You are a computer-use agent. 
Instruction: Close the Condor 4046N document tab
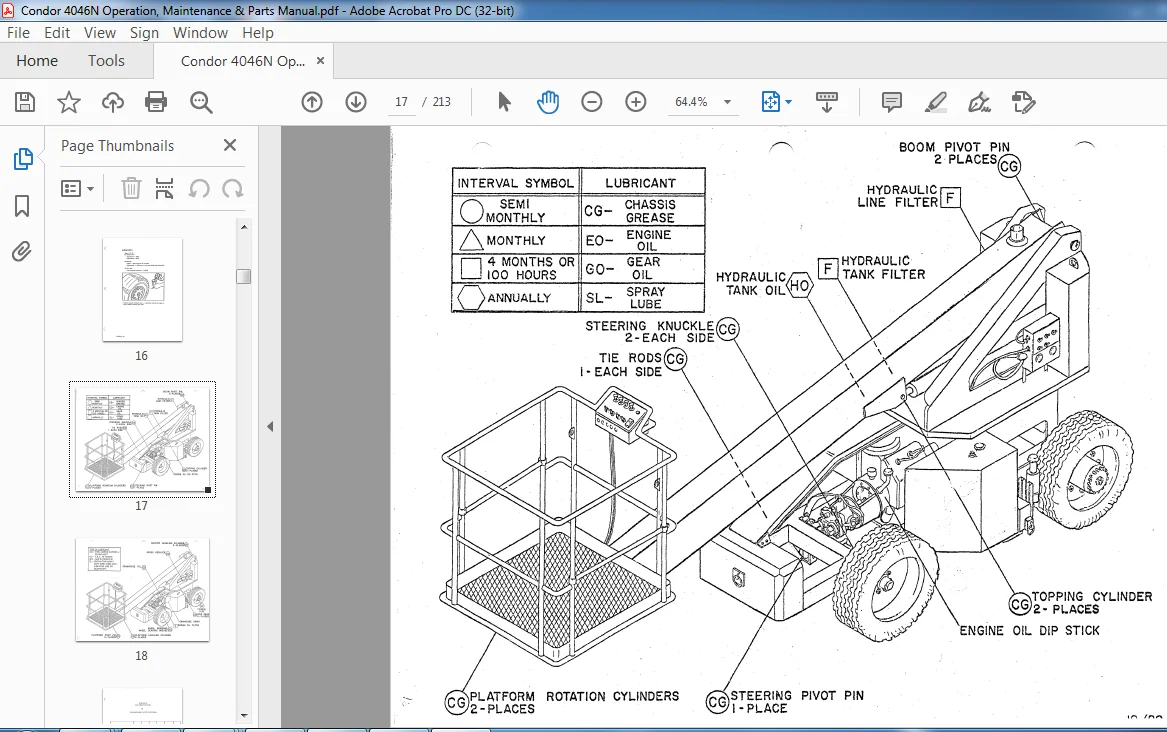pos(321,61)
